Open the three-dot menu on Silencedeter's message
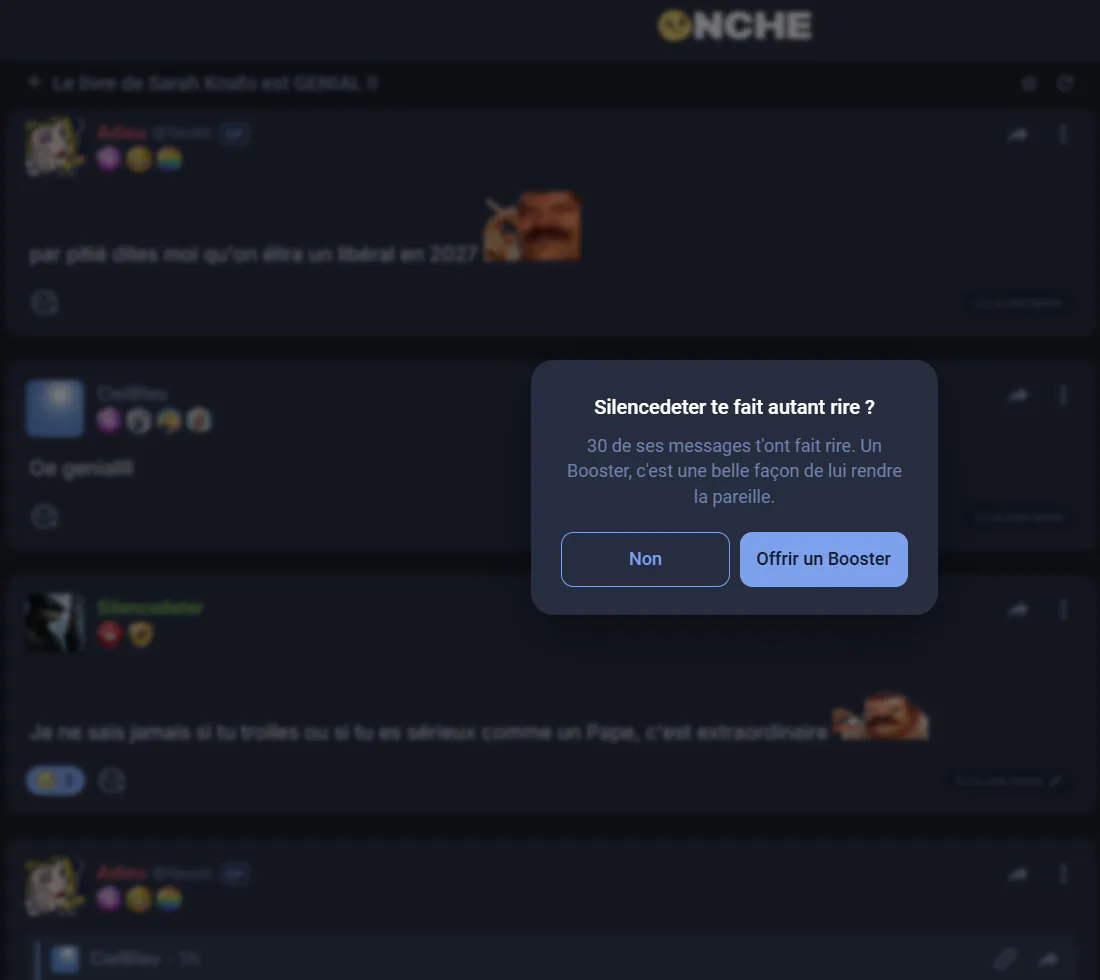 coord(1063,609)
